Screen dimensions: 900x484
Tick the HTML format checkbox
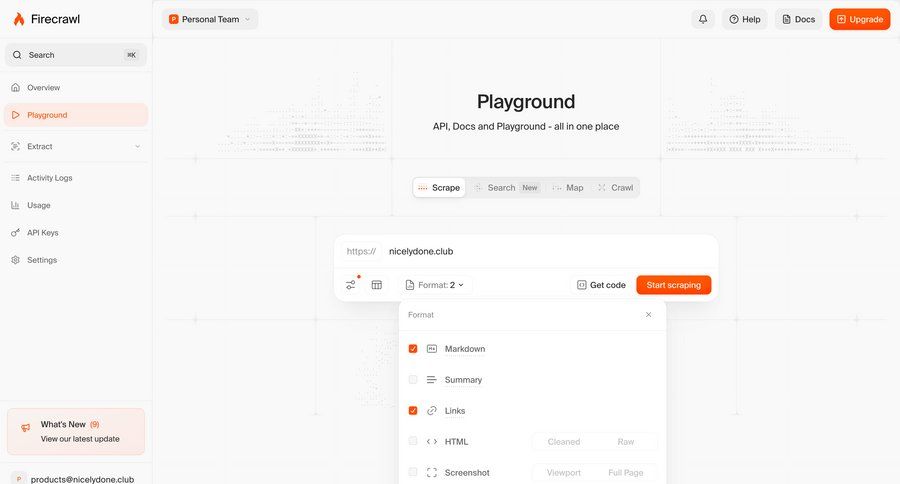click(x=413, y=441)
